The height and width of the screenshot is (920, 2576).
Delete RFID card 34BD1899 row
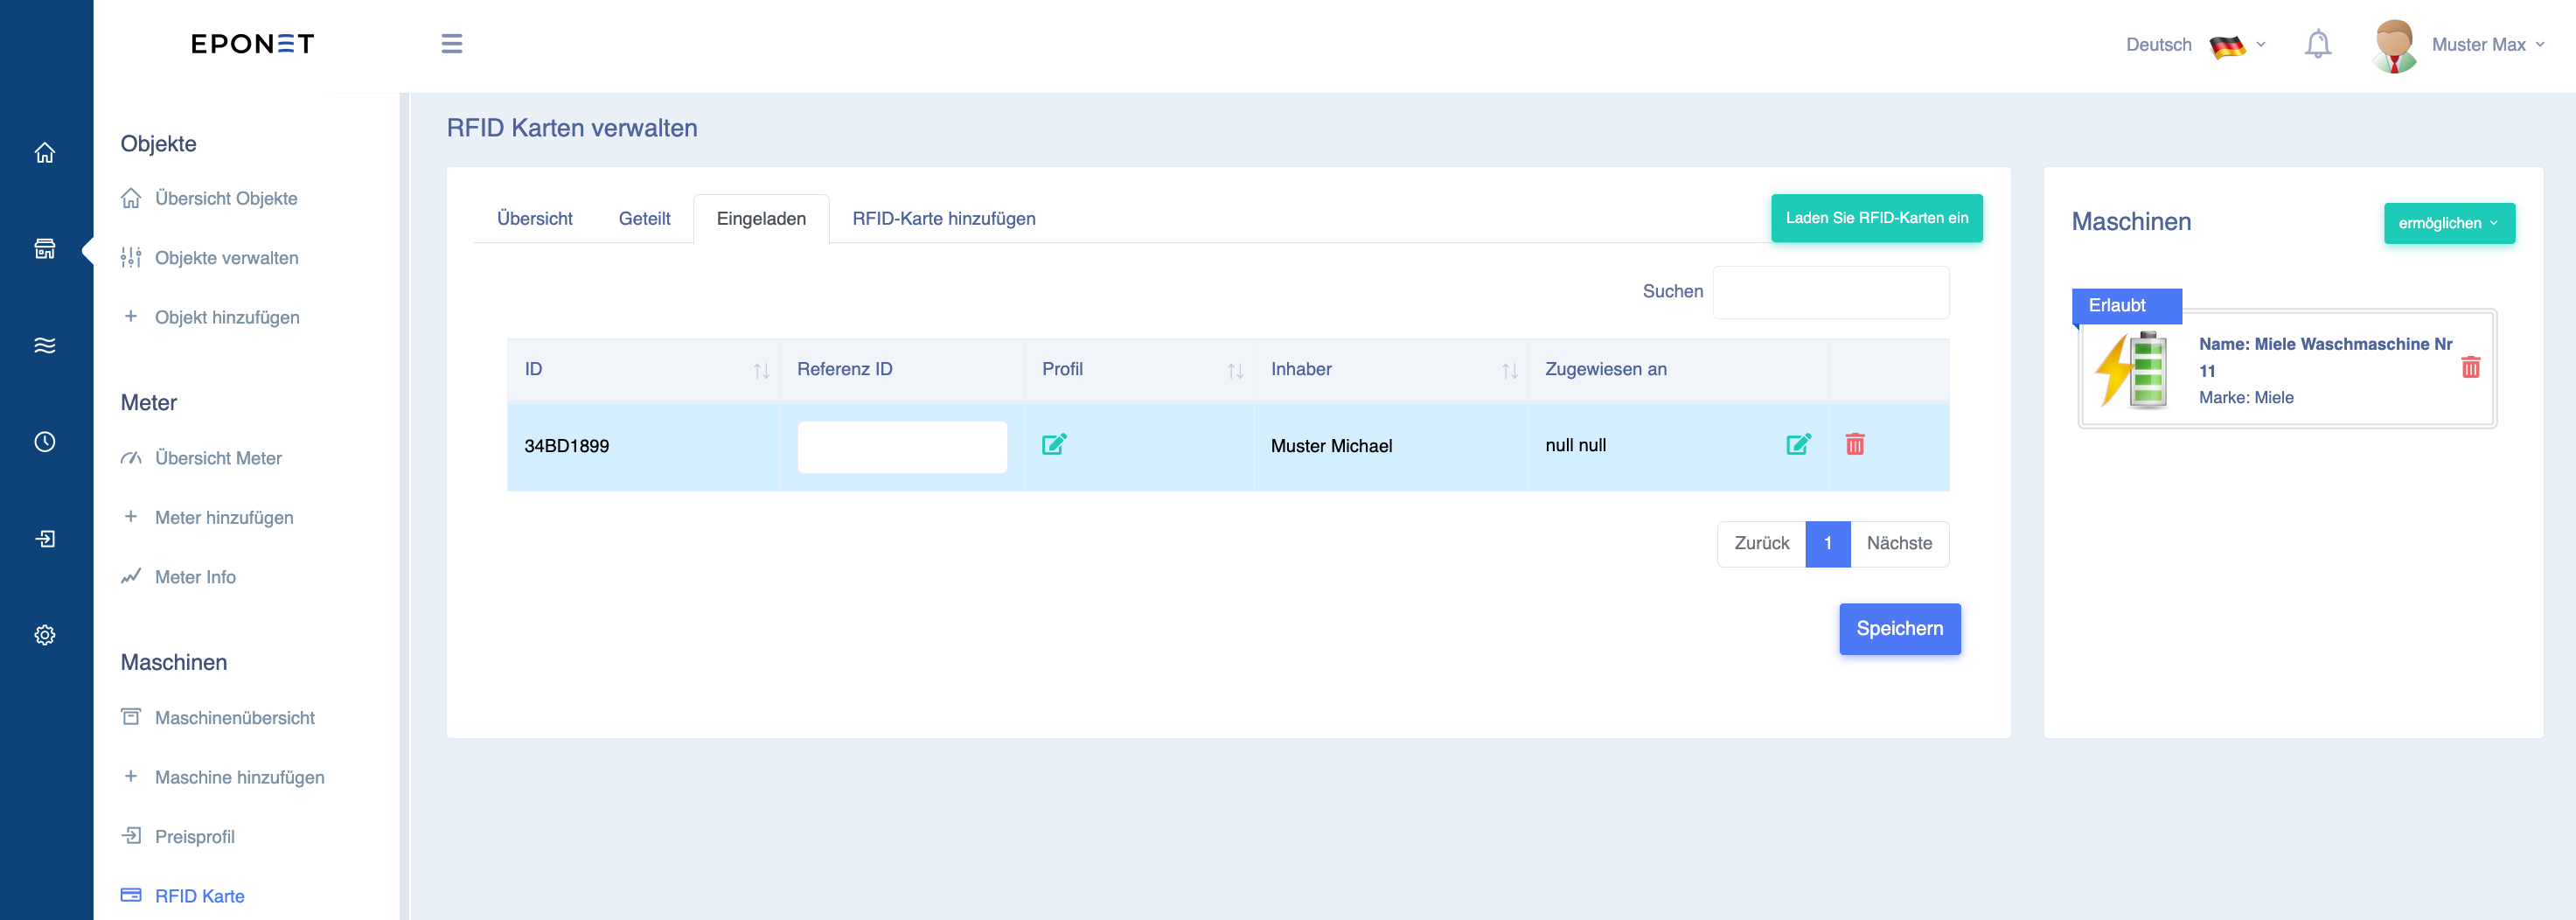[1855, 445]
